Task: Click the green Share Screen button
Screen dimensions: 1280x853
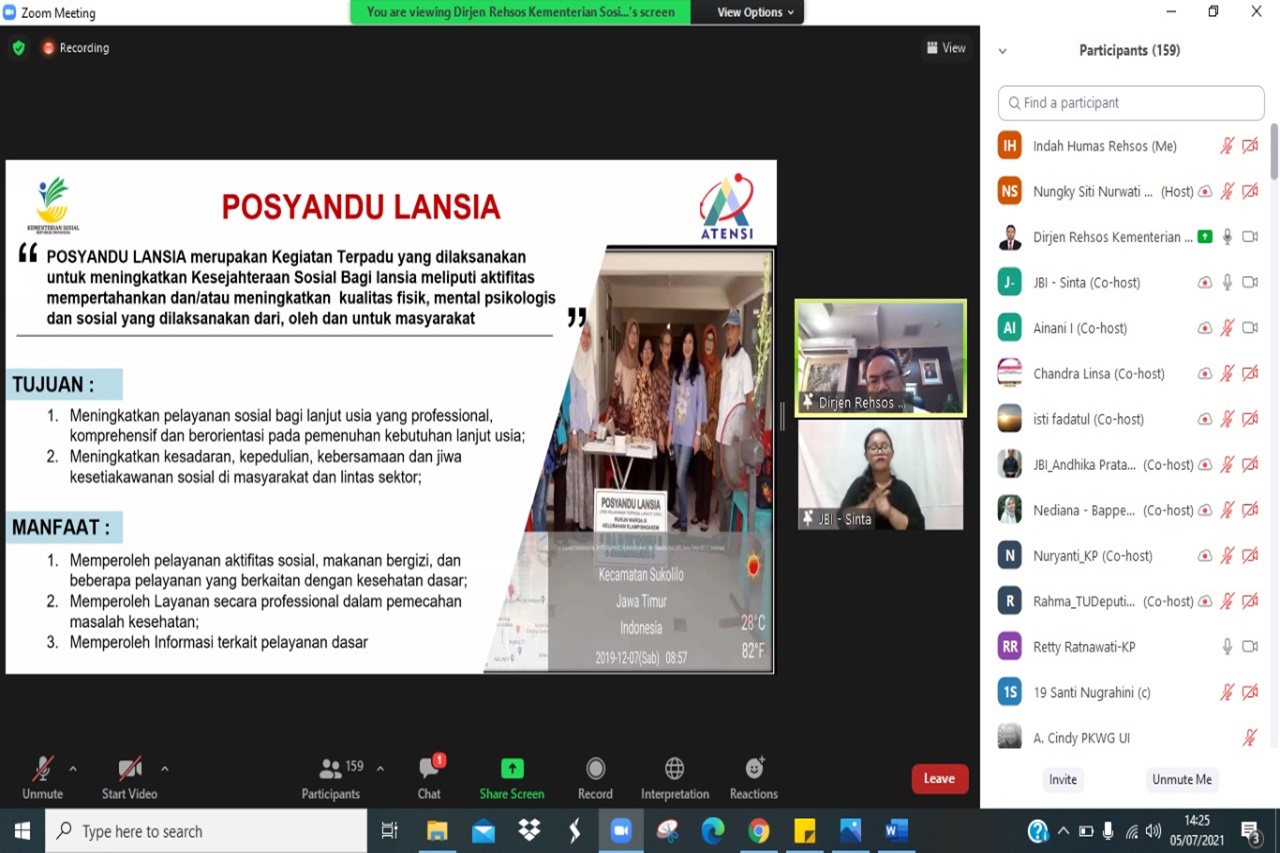Action: pos(512,778)
